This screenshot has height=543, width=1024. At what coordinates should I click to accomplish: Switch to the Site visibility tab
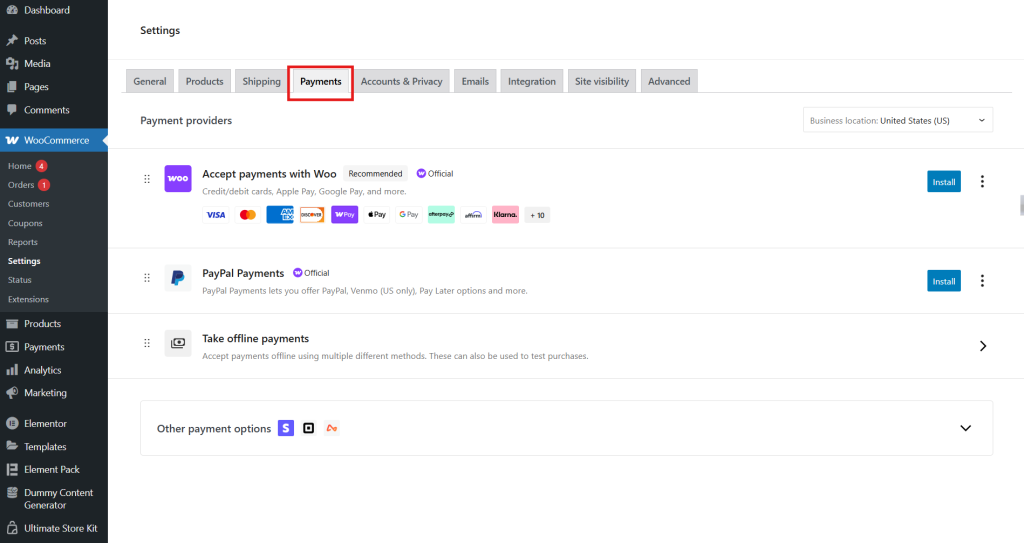601,81
